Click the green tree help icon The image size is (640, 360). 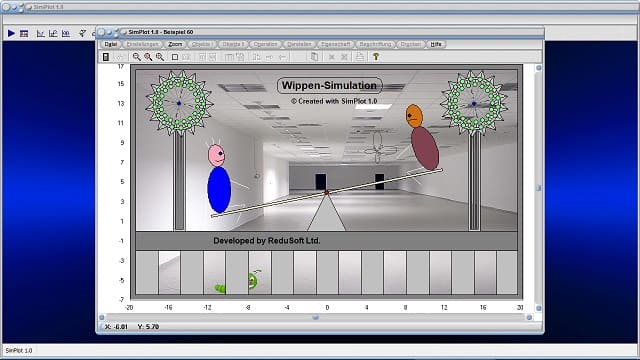click(376, 57)
